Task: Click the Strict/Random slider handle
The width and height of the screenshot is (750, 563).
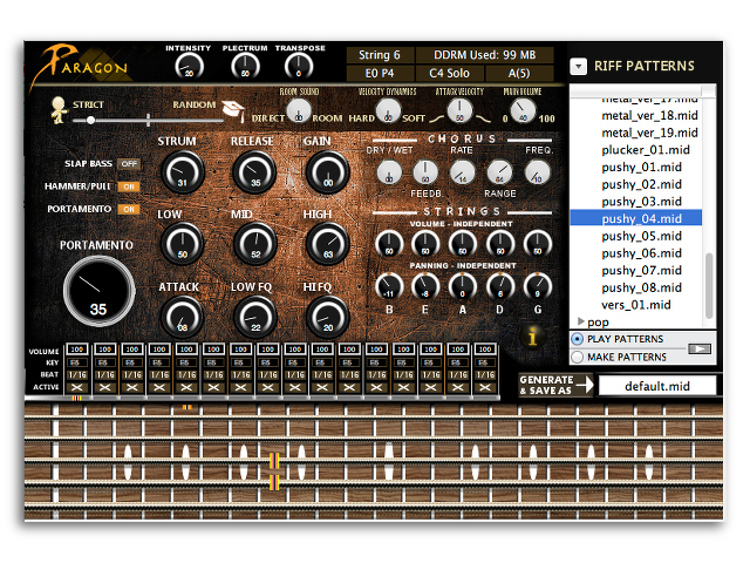Action: 91,120
